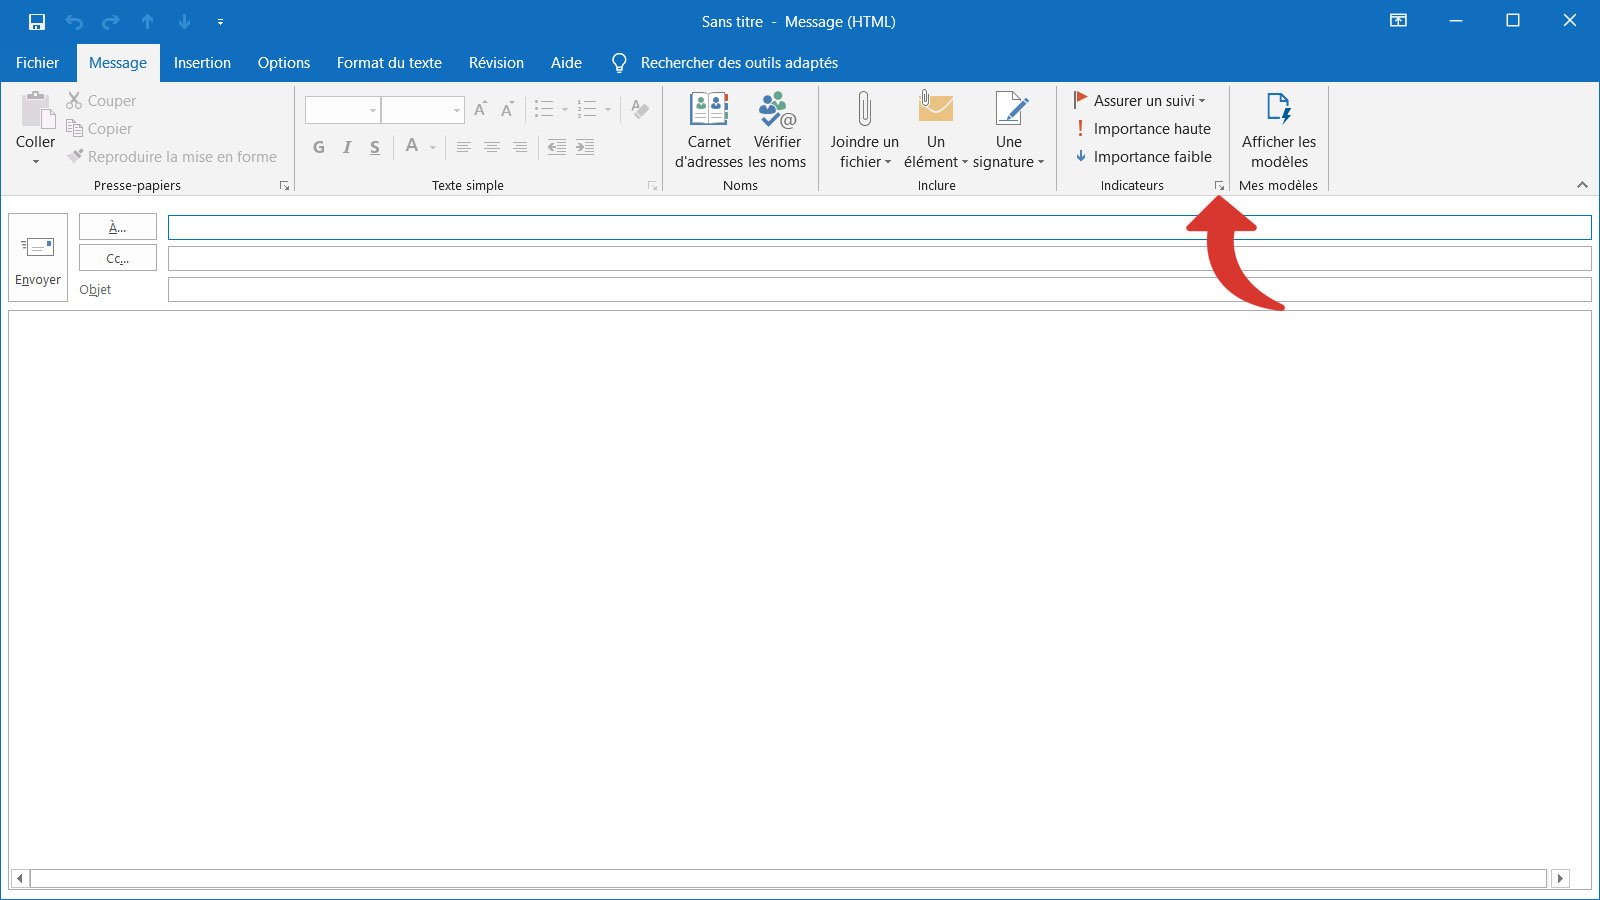Click the Envoyer button
1600x900 pixels.
[37, 256]
